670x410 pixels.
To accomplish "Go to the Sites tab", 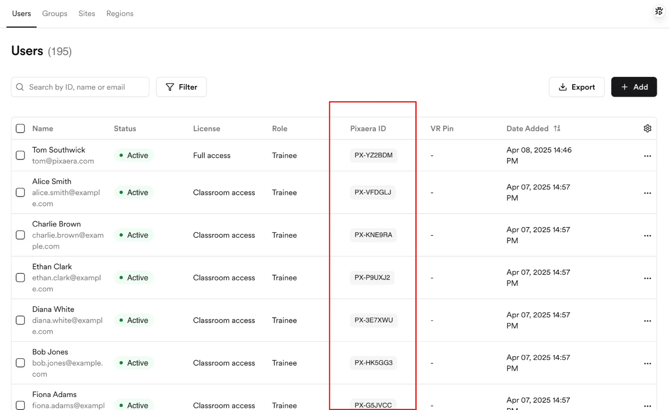I will [x=87, y=14].
